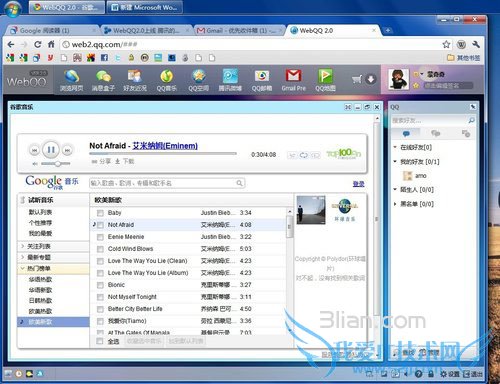
Task: Collapse the 在线好友[0] group
Action: pos(395,147)
